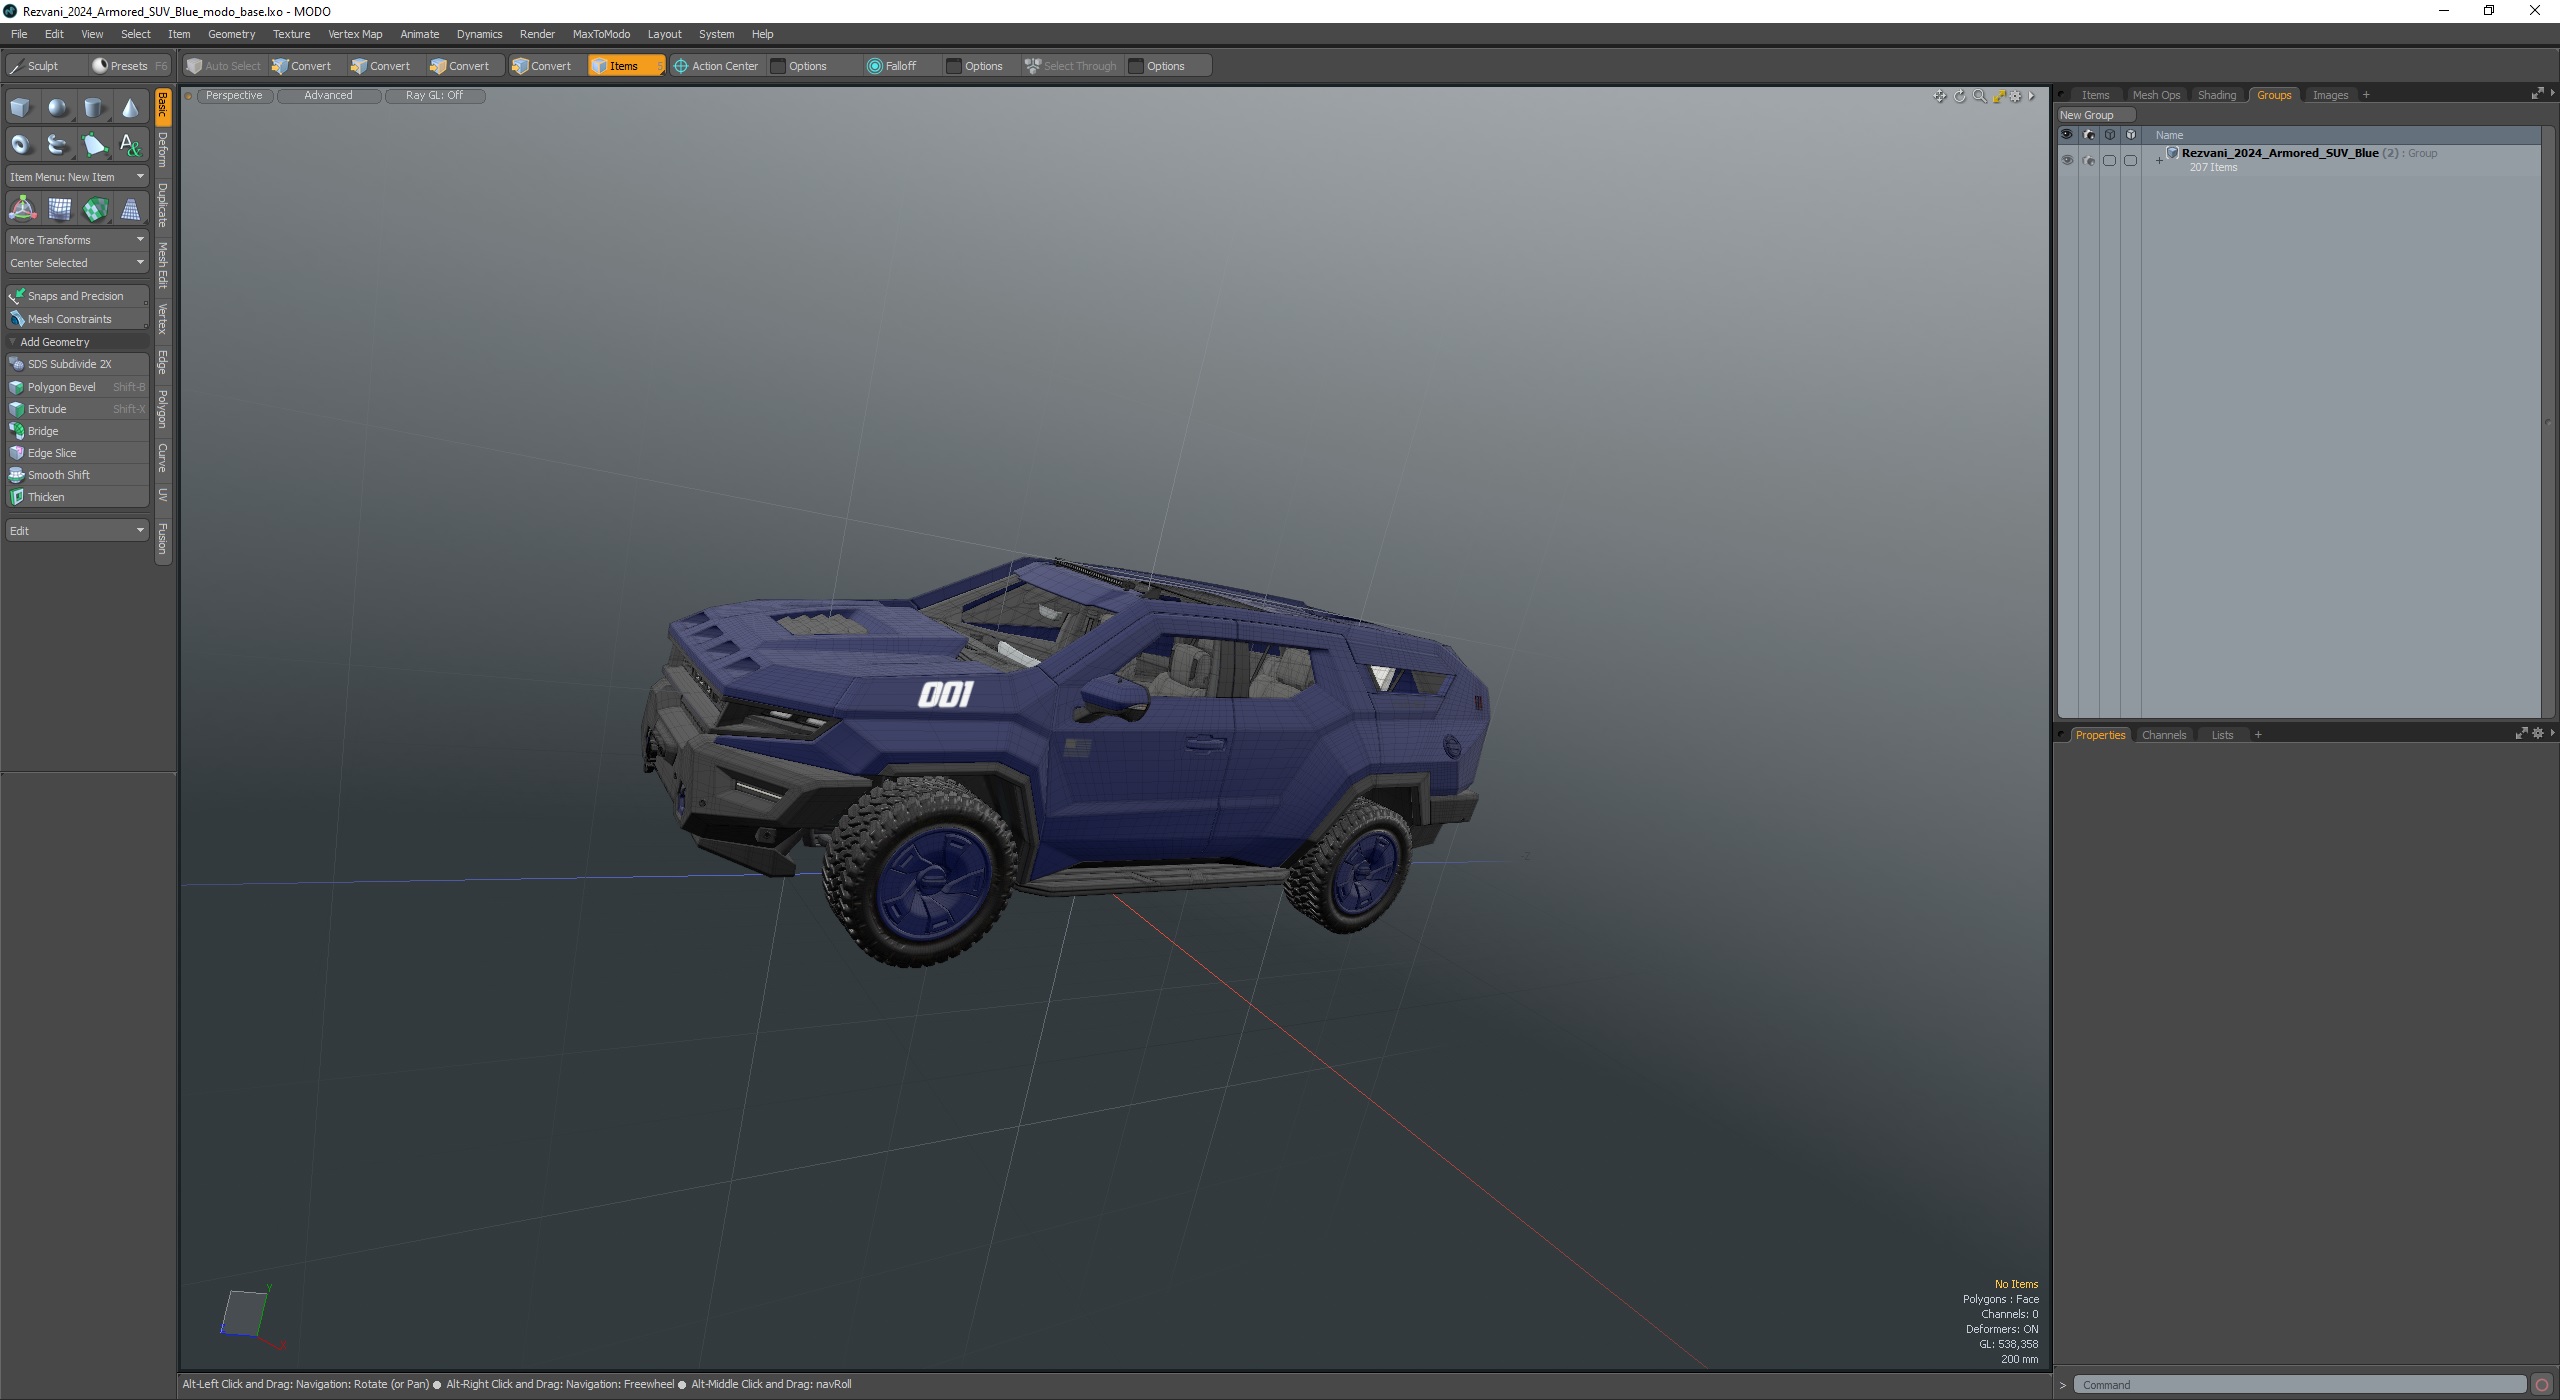
Task: Open the Presets browser
Action: pos(128,66)
